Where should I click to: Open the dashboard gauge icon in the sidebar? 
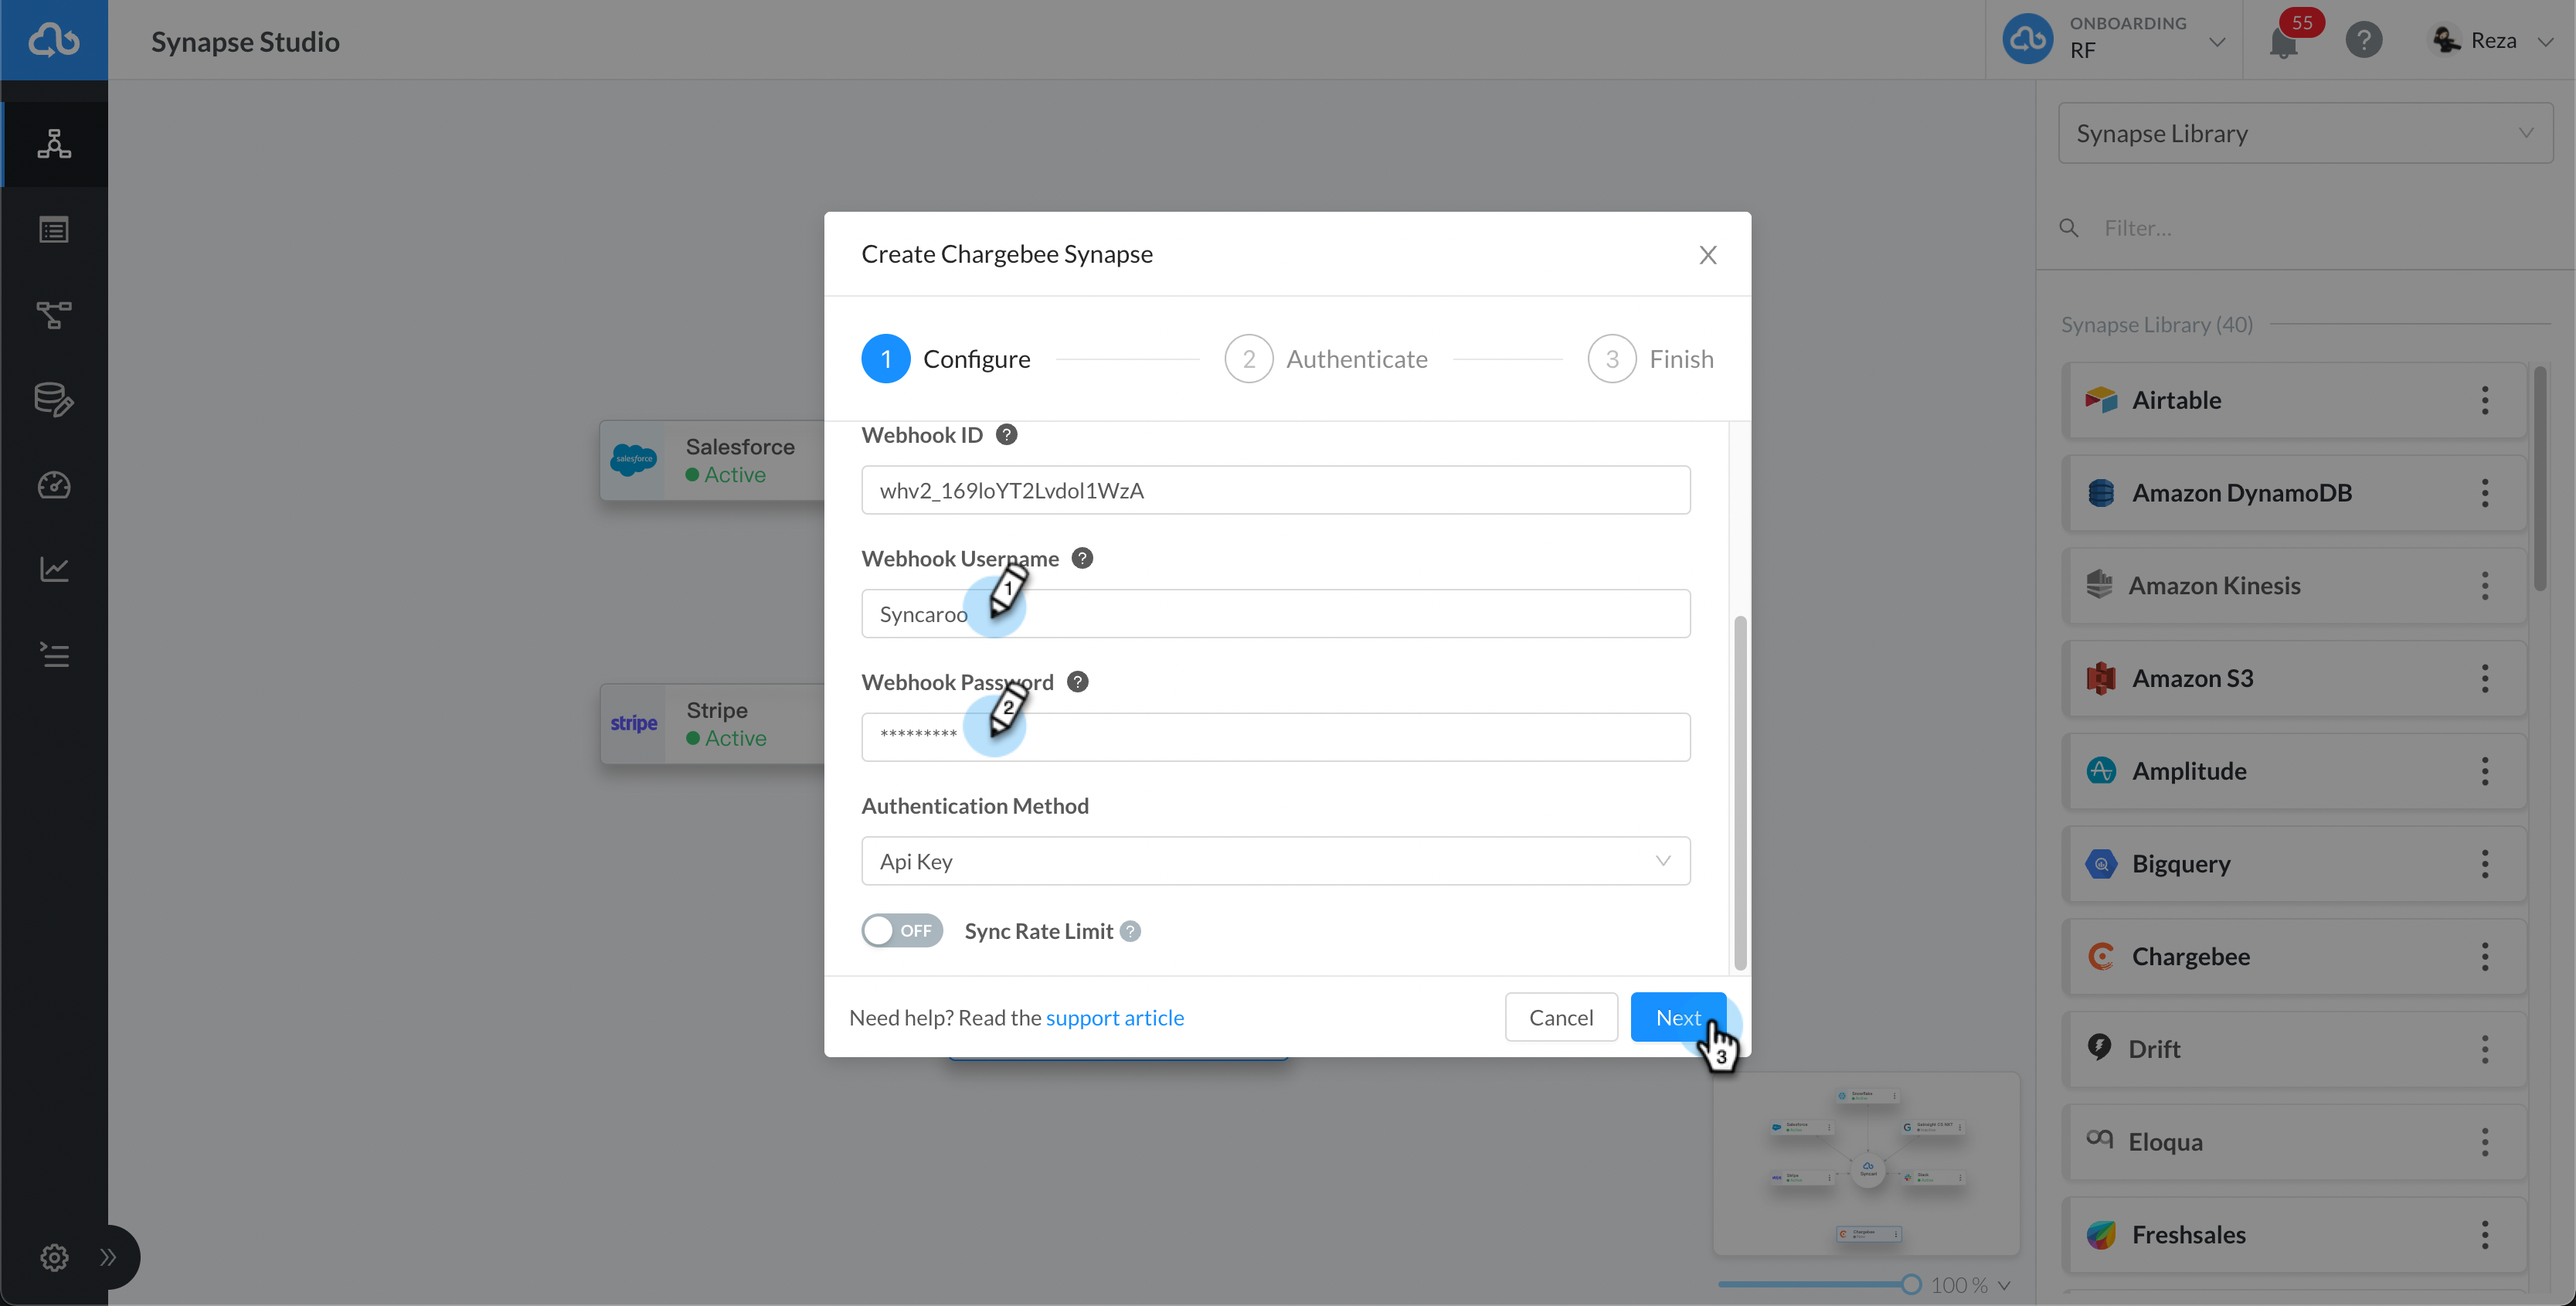[54, 485]
